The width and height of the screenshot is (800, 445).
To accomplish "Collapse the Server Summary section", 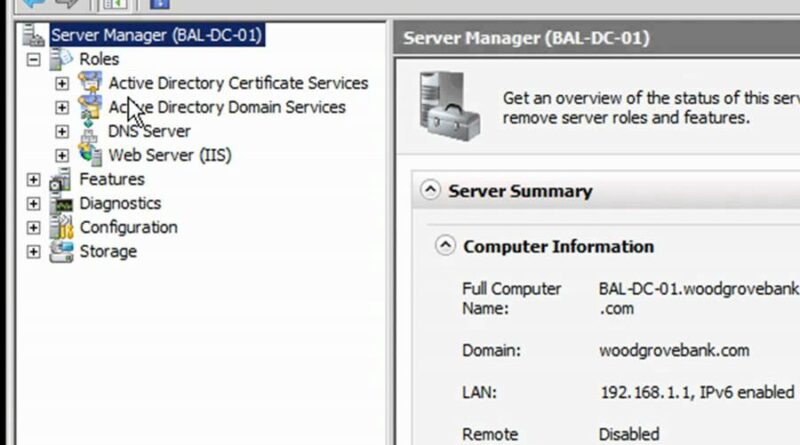I will (x=430, y=190).
